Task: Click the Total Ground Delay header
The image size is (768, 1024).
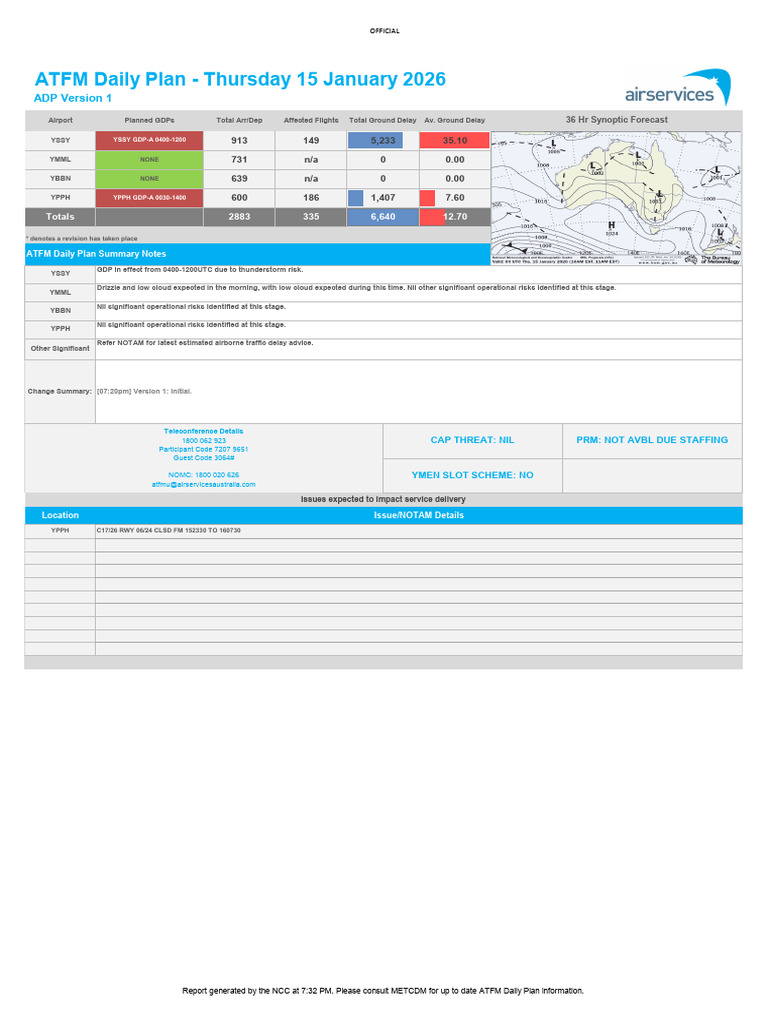Action: click(383, 120)
